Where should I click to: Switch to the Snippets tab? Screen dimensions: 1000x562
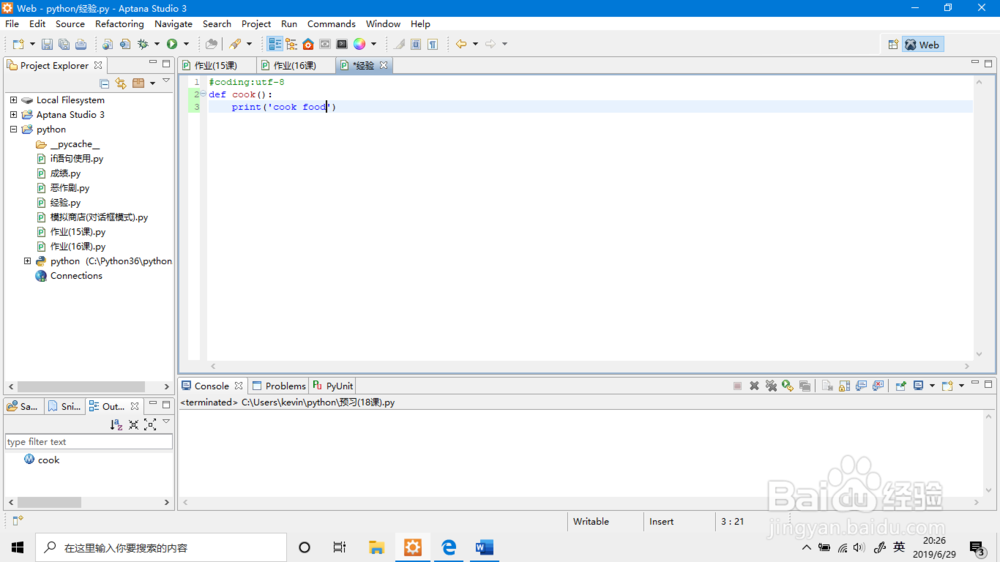64,406
